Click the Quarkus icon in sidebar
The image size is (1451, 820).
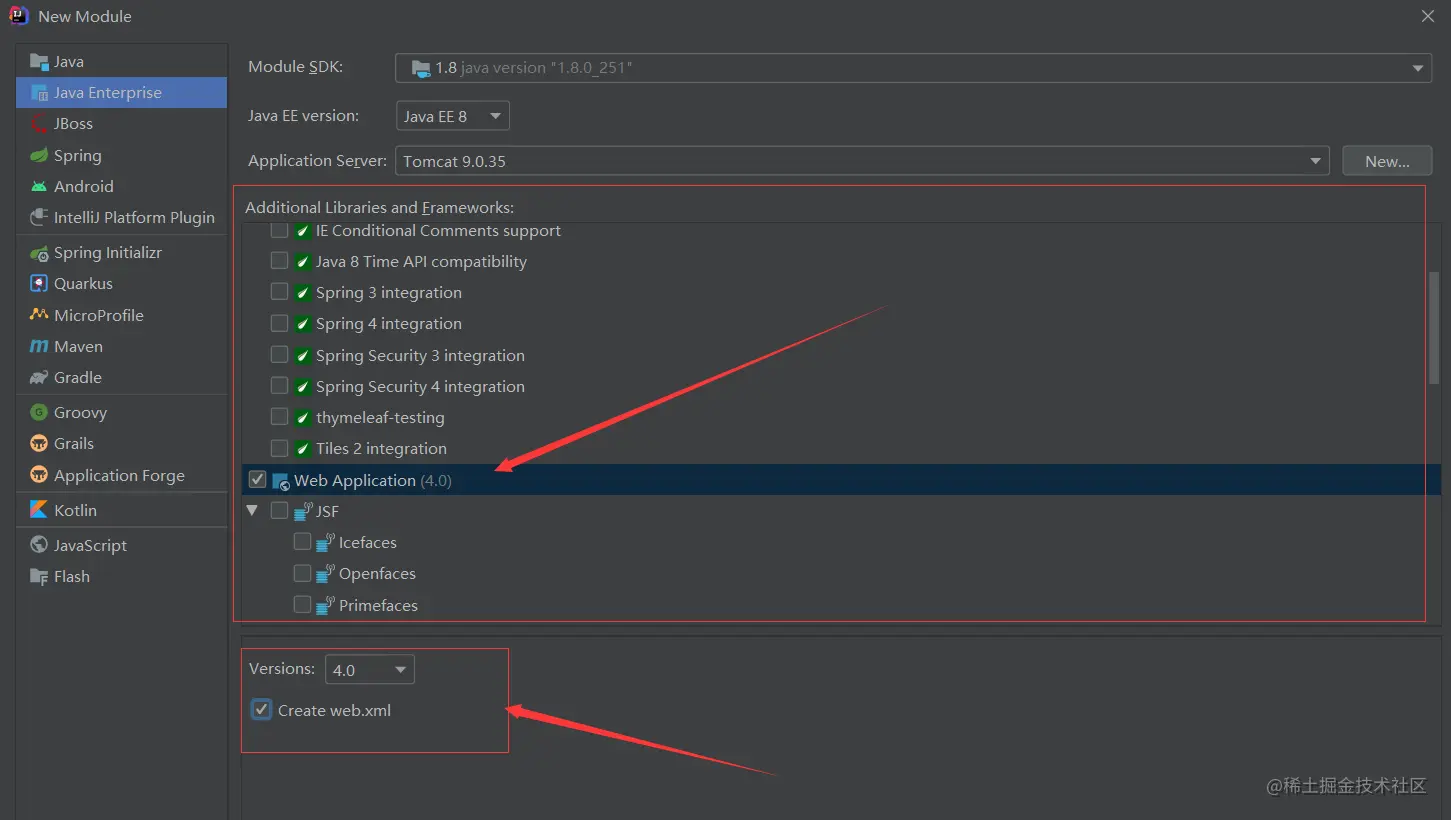coord(39,283)
